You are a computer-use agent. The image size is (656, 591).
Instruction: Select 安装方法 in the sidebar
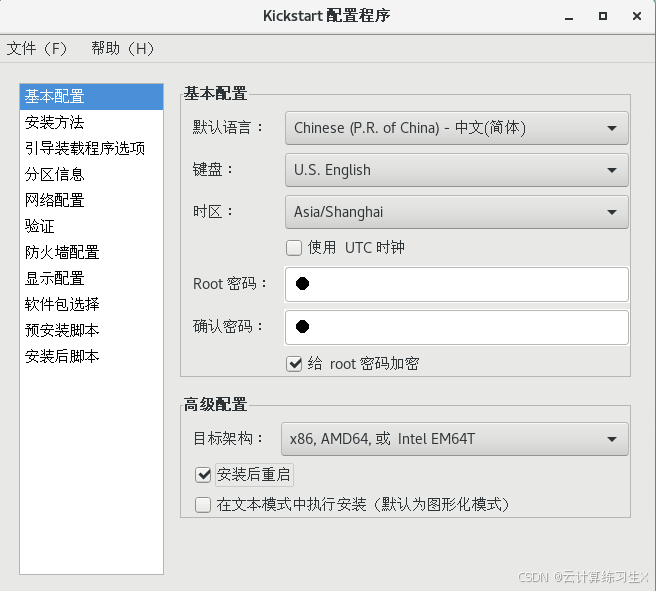[x=91, y=123]
